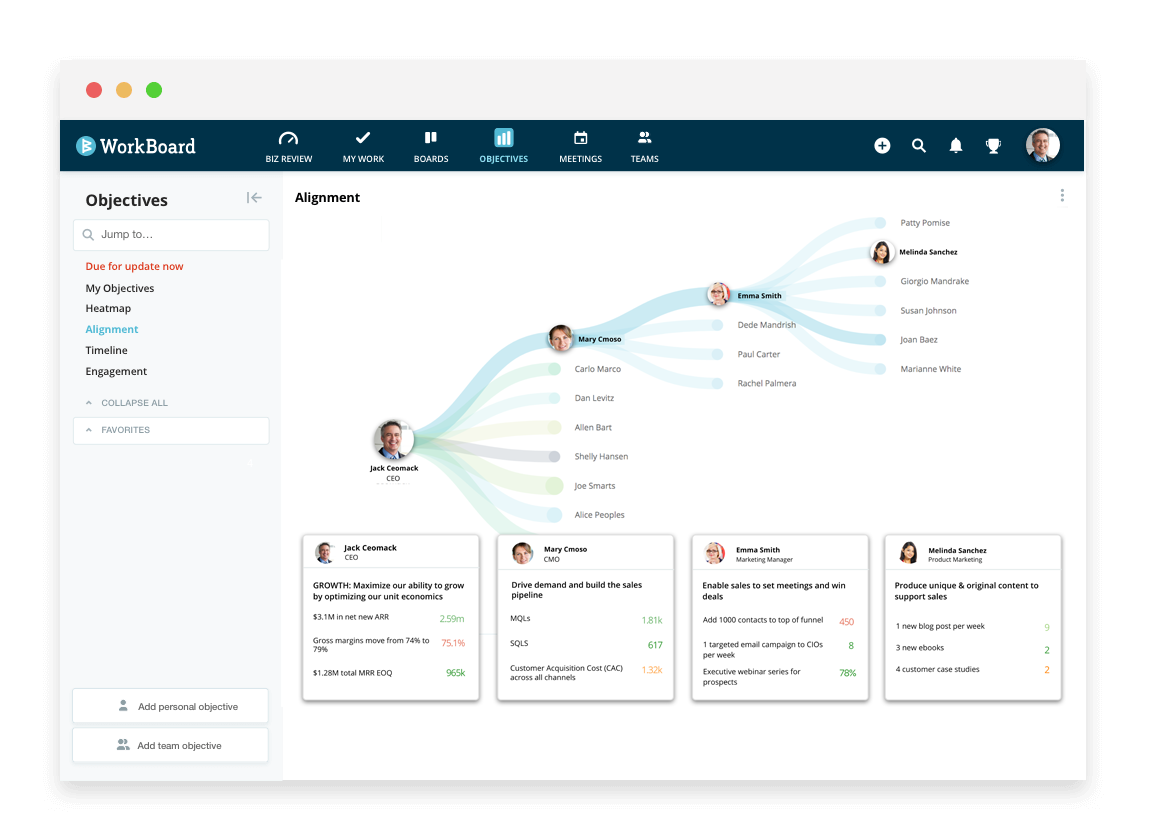Open the user profile avatar

[1042, 145]
